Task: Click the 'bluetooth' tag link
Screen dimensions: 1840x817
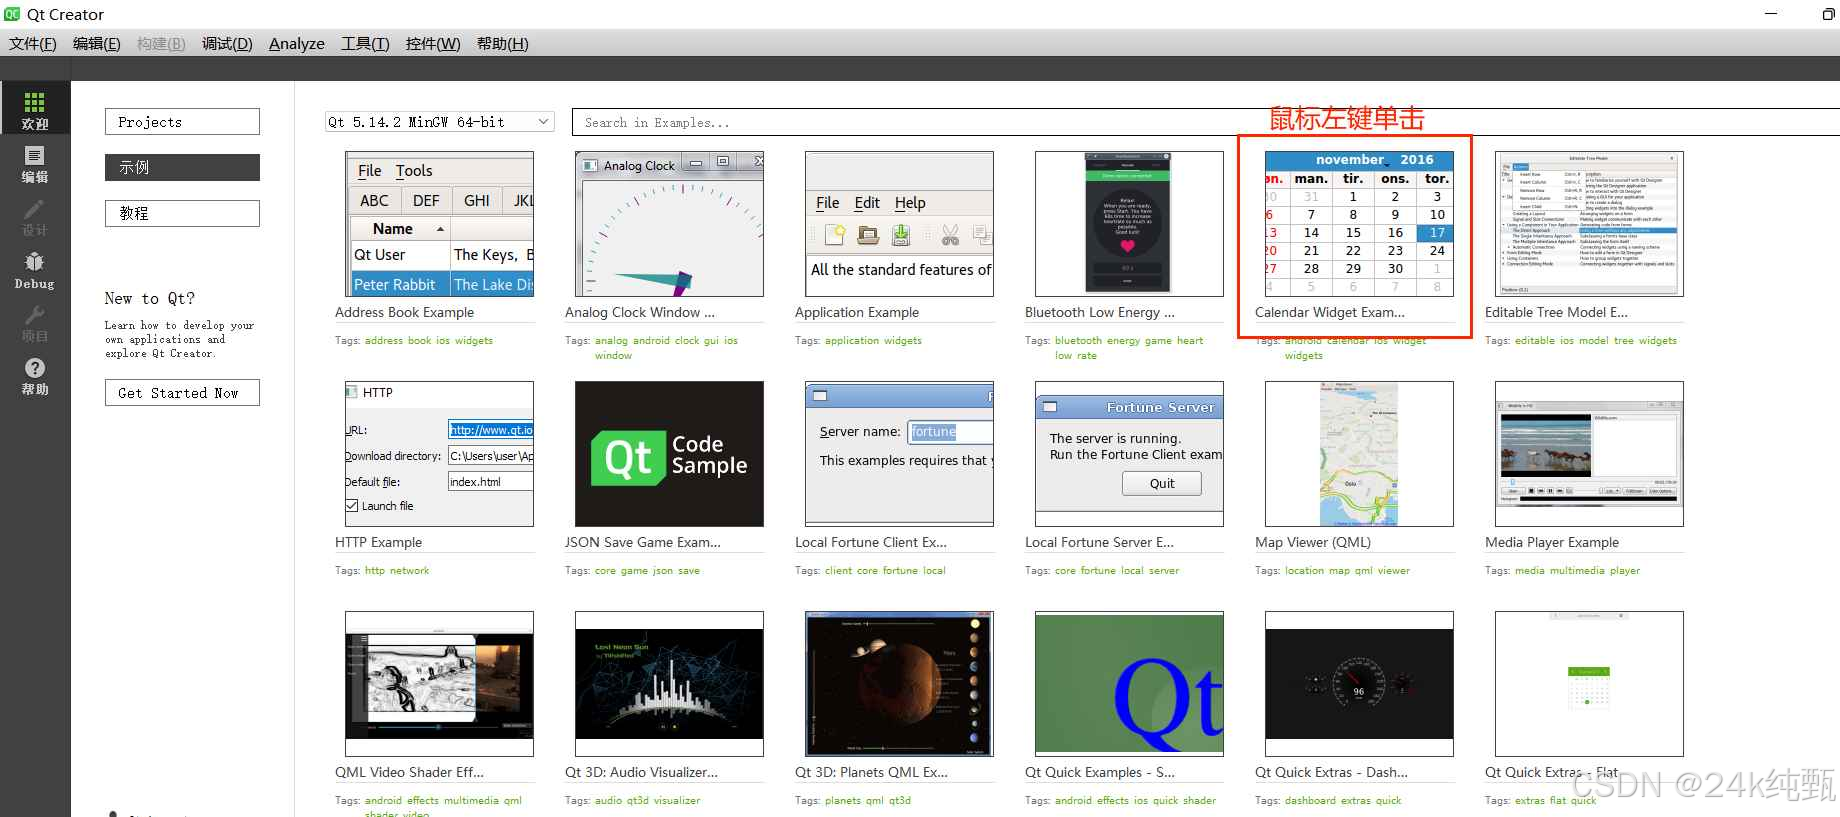Action: 1078,341
